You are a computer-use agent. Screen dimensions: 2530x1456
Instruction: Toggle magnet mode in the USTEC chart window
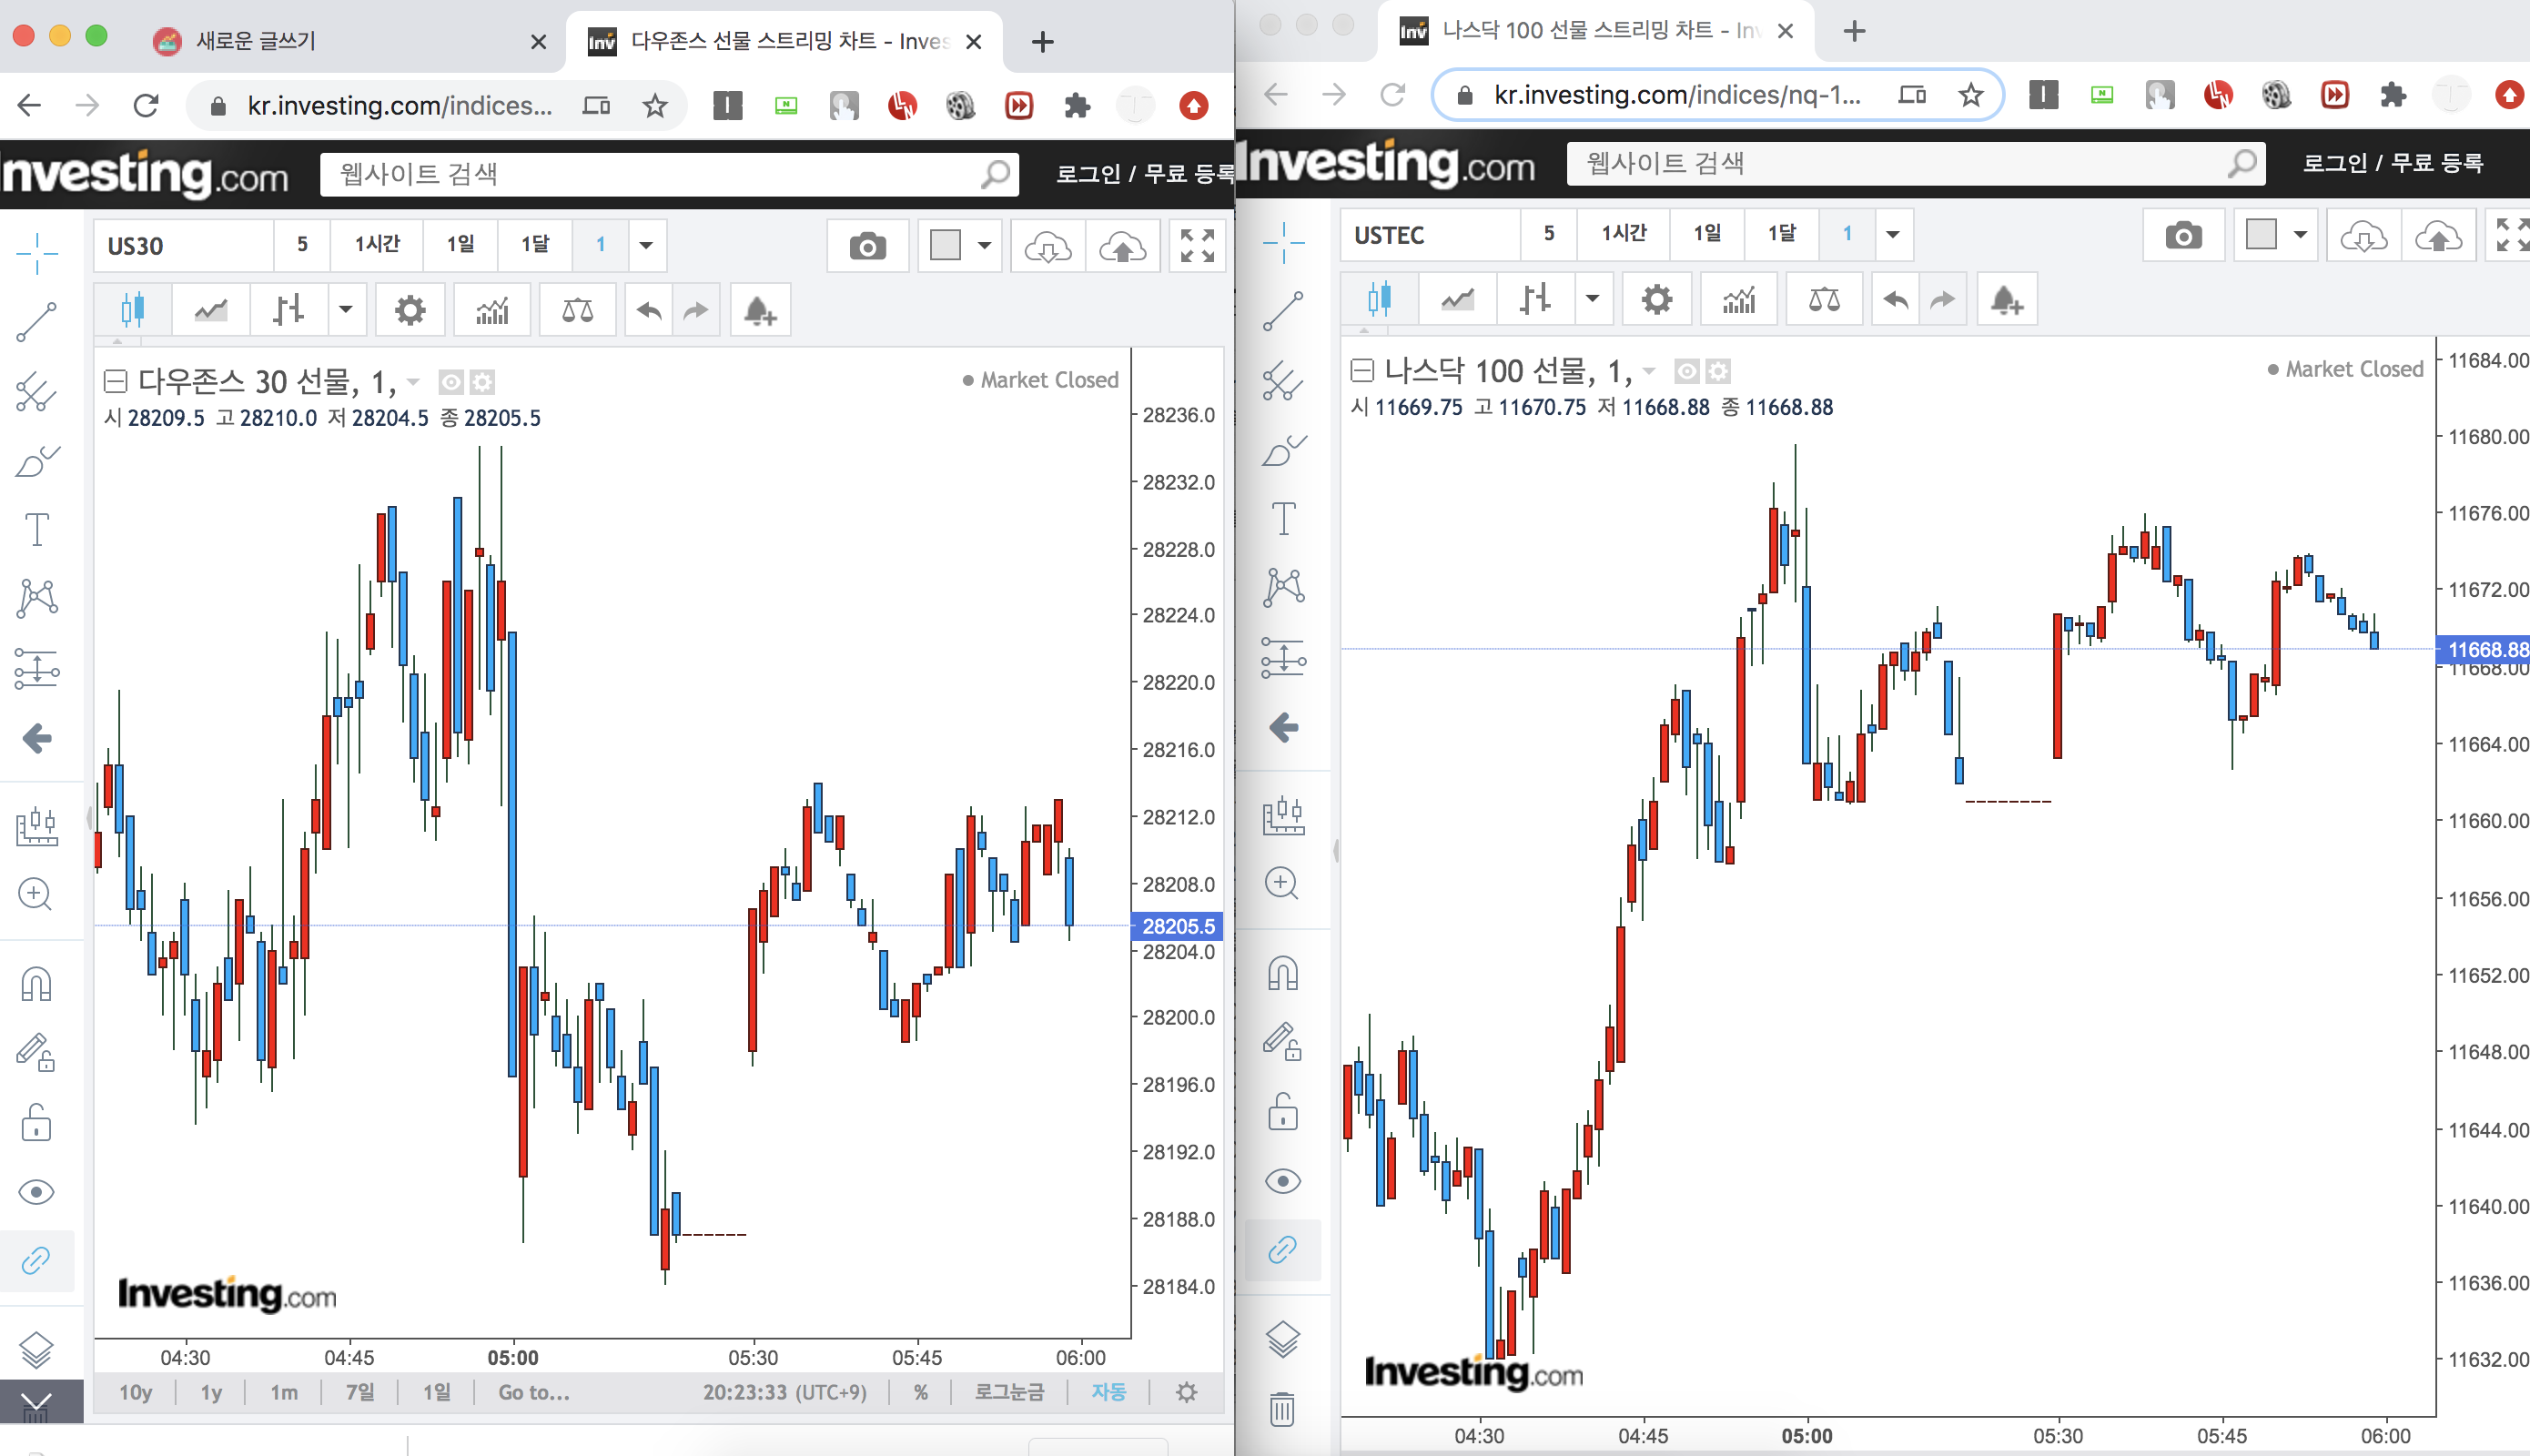[x=1283, y=973]
